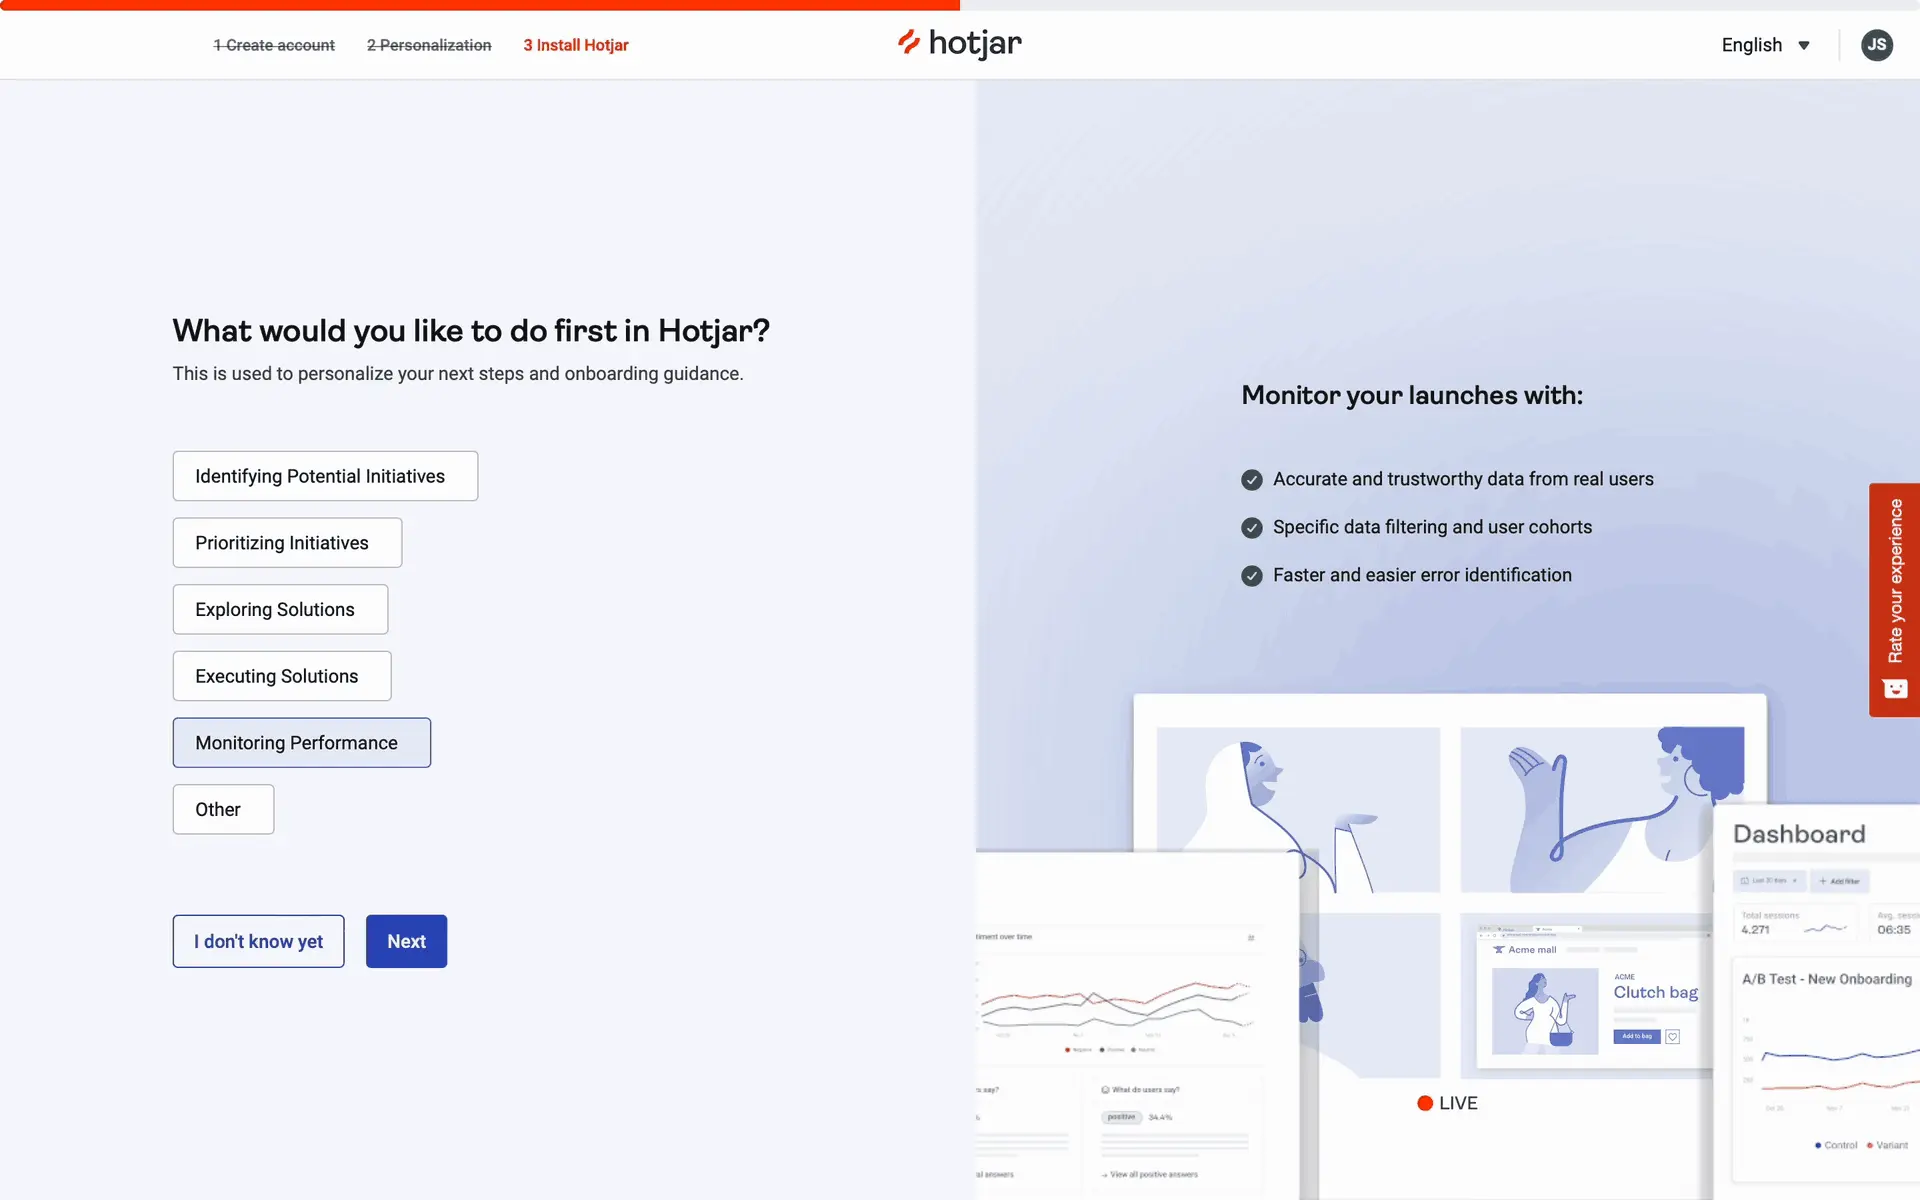This screenshot has width=1920, height=1200.
Task: Go to step 2 Personalization
Action: (x=429, y=45)
